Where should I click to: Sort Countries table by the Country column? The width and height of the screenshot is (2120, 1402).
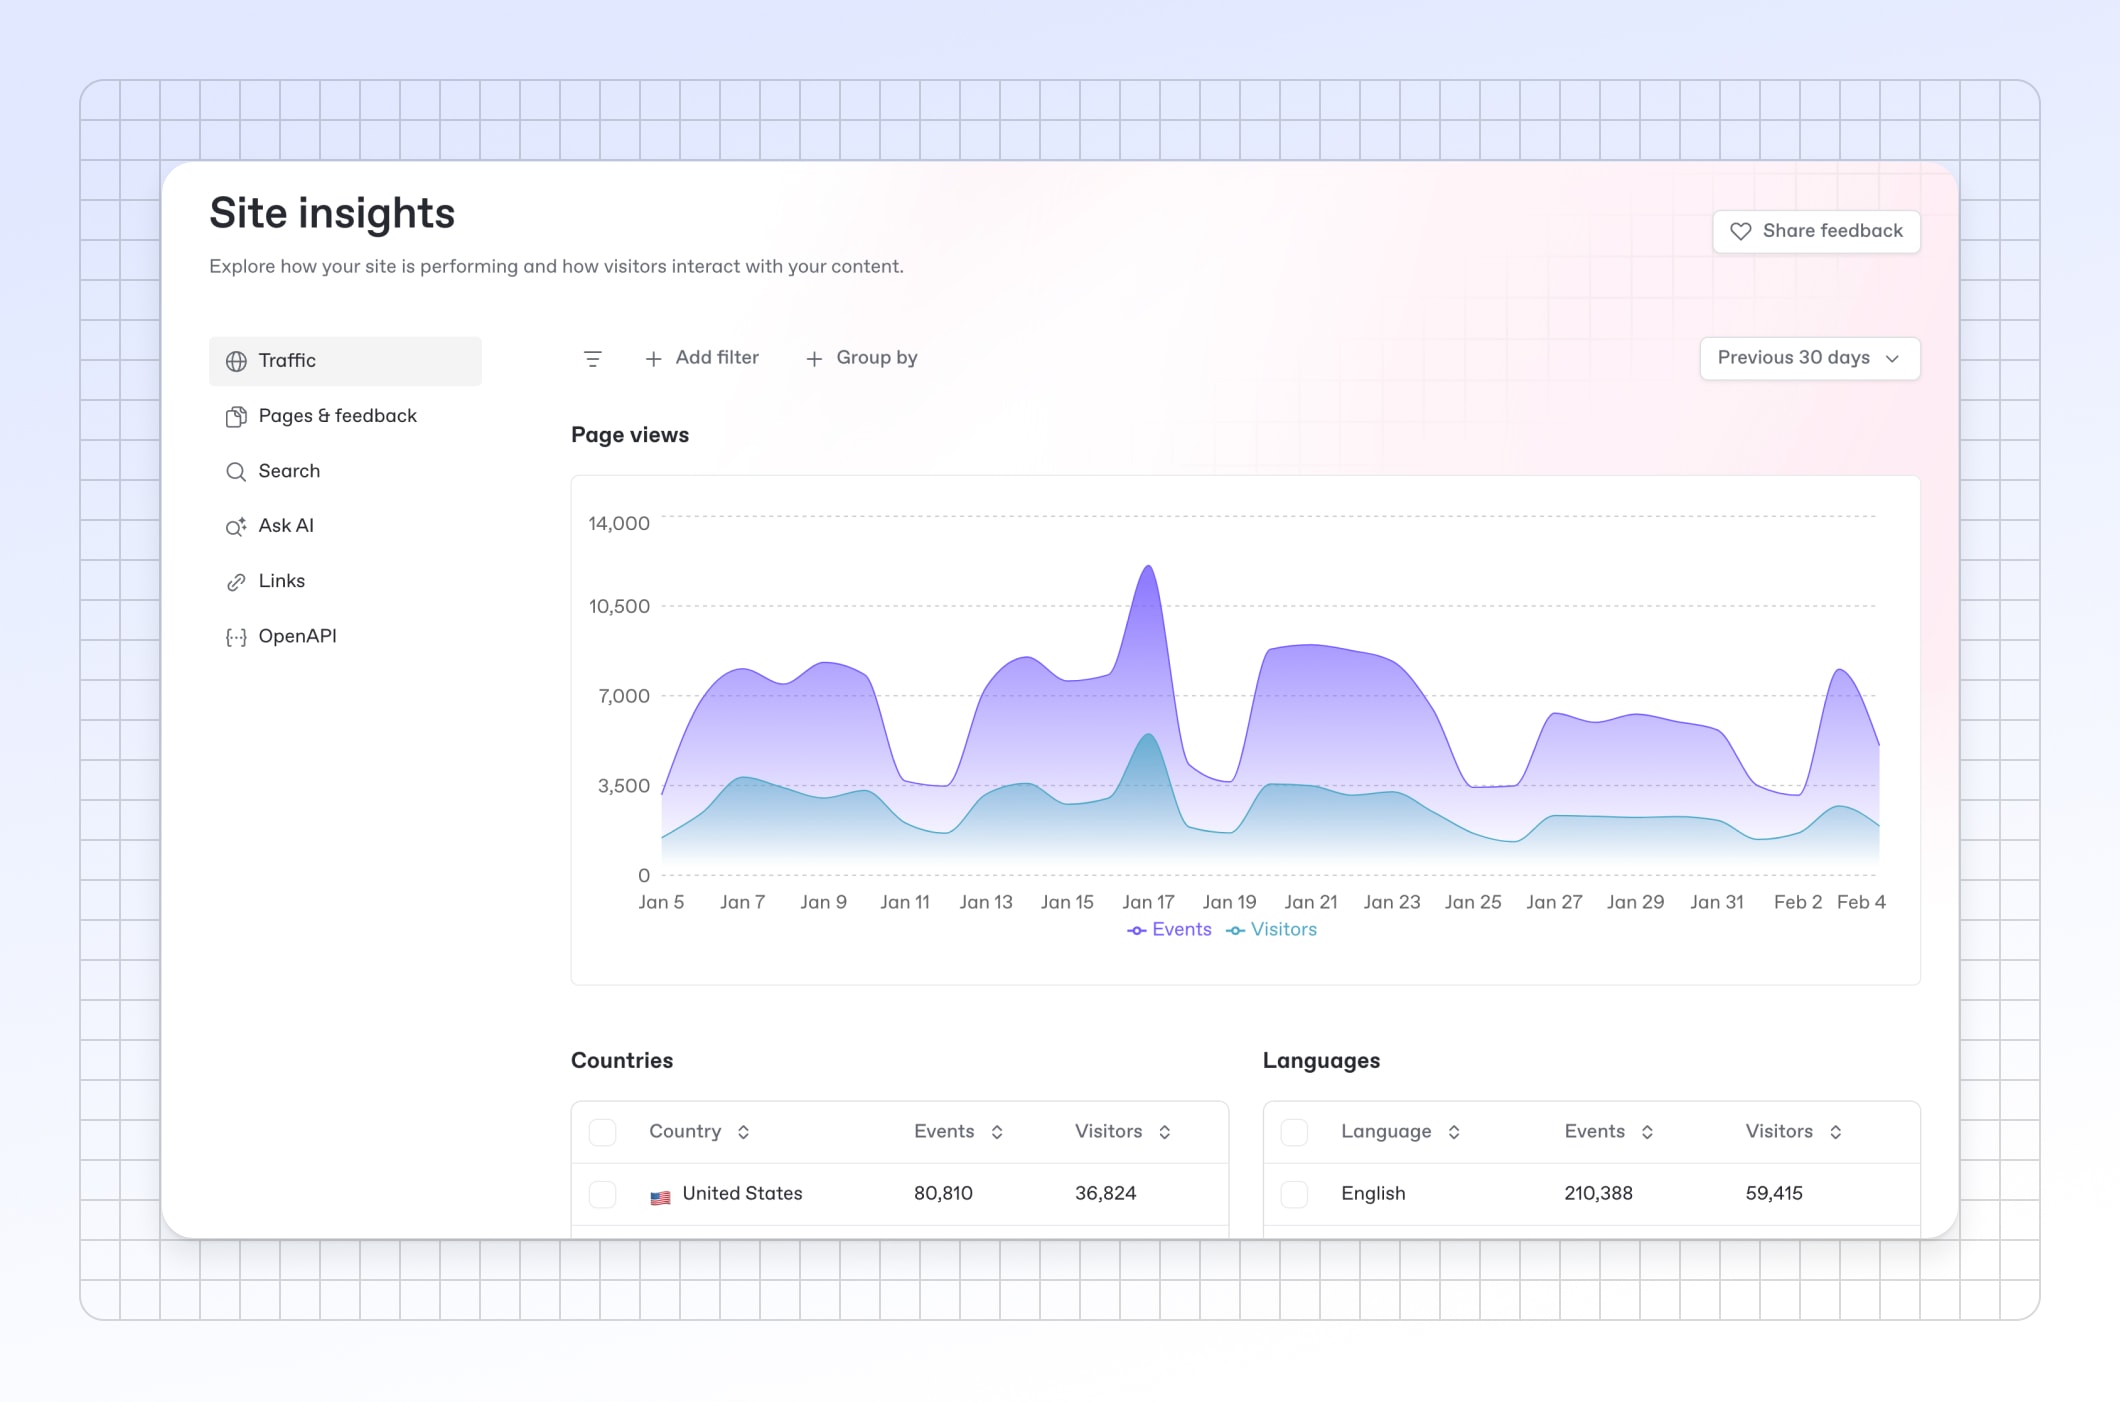[699, 1132]
